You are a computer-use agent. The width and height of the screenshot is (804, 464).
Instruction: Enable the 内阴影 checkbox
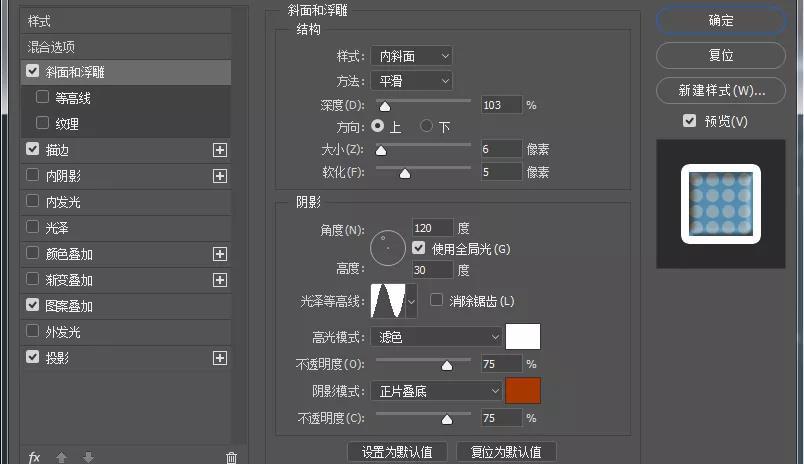pos(32,175)
